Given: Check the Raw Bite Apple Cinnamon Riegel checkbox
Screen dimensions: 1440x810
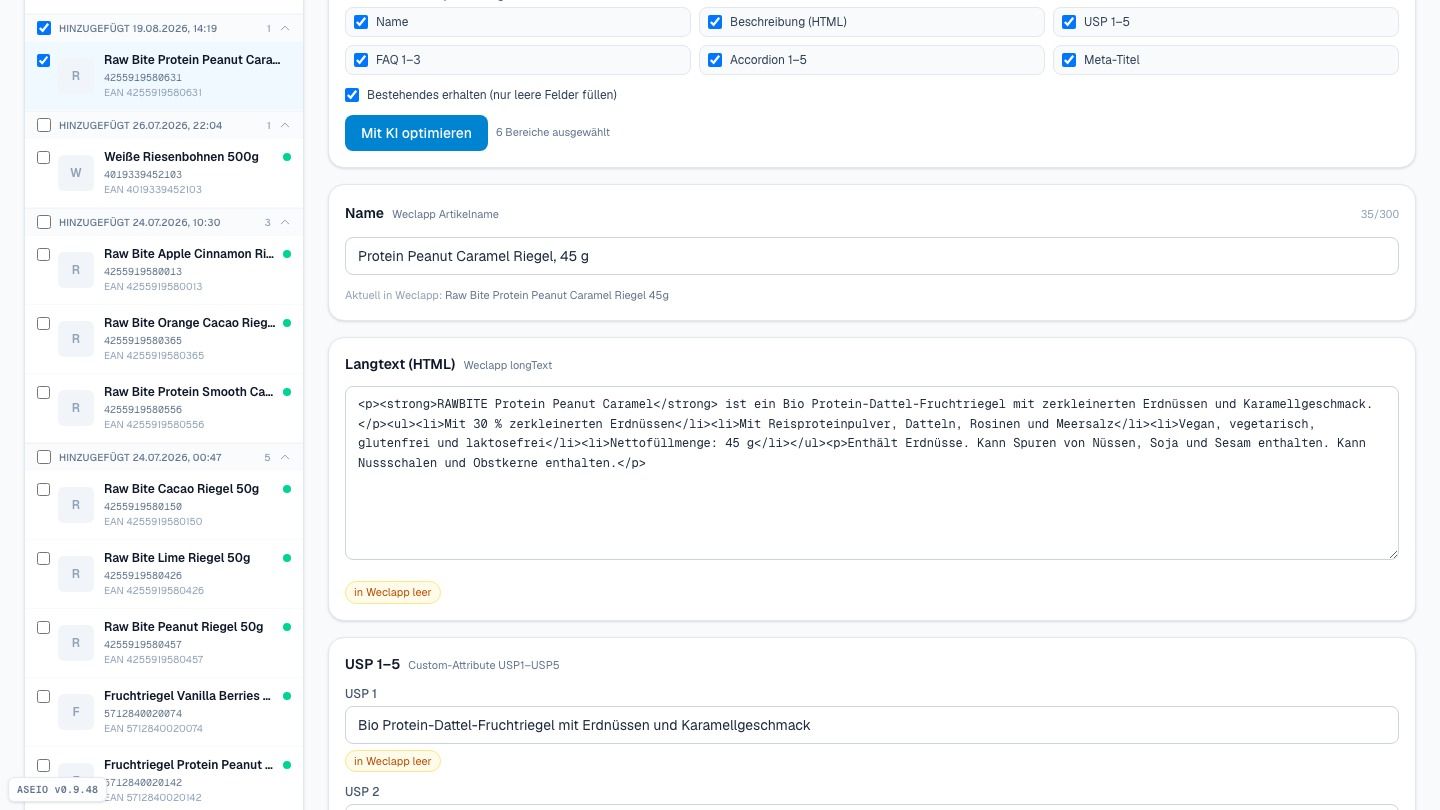Looking at the screenshot, I should coord(43,254).
